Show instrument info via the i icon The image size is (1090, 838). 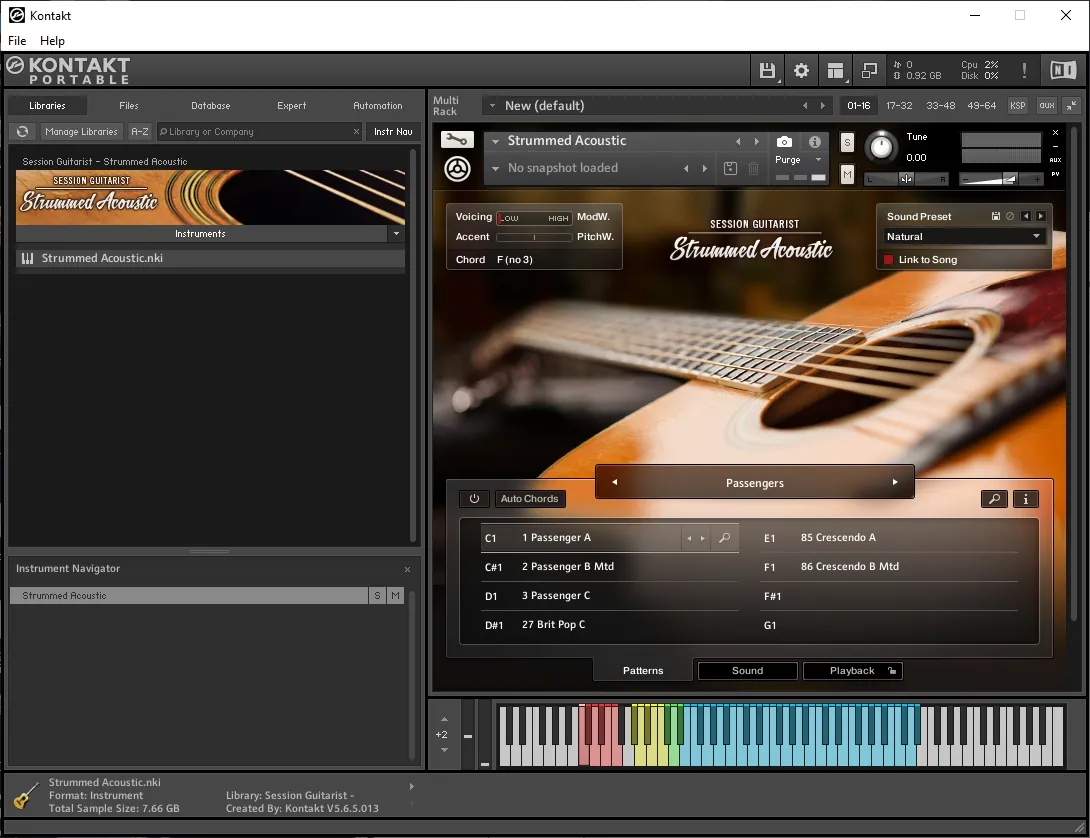click(814, 141)
